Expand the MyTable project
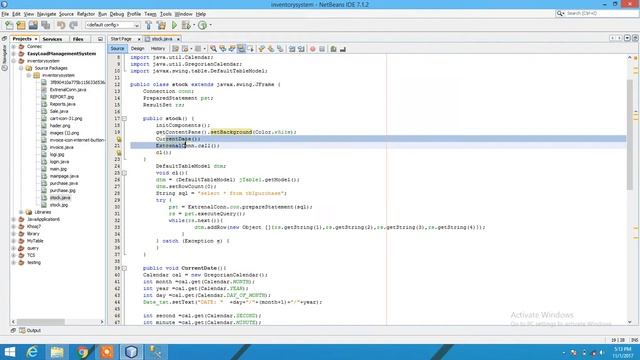Image resolution: width=640 pixels, height=360 pixels. (x=14, y=241)
